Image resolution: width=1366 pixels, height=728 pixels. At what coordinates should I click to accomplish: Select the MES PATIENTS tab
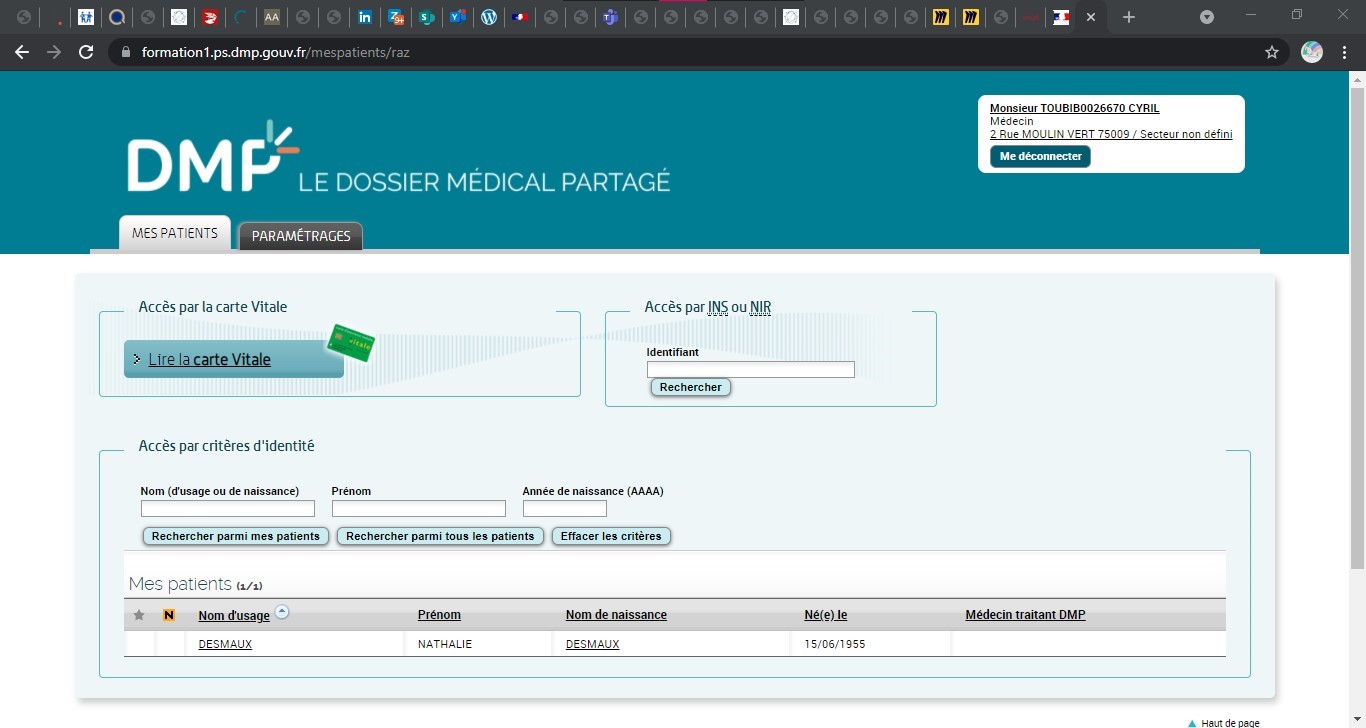174,232
